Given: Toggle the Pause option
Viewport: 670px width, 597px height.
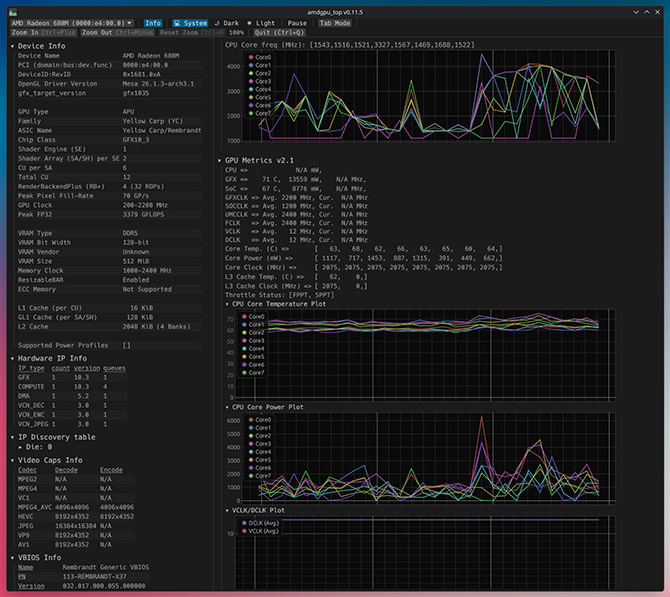Looking at the screenshot, I should 297,23.
